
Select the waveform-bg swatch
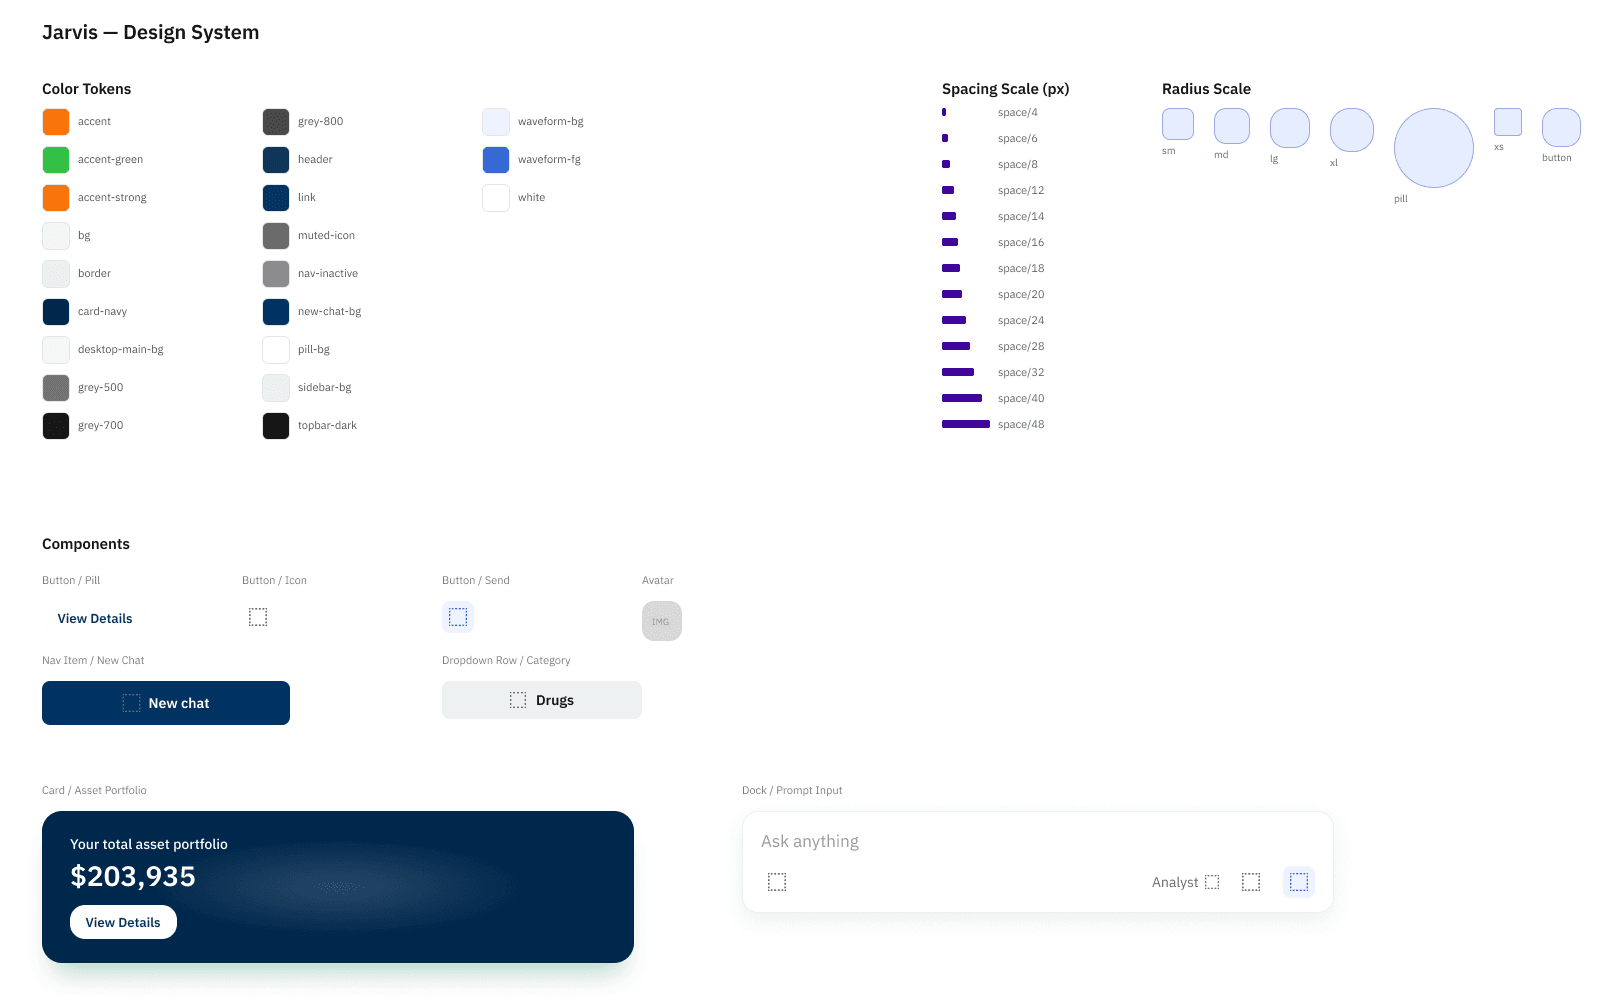tap(496, 122)
